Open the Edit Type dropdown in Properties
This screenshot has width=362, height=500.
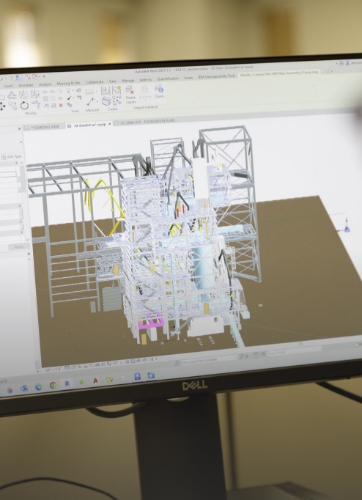tap(13, 157)
